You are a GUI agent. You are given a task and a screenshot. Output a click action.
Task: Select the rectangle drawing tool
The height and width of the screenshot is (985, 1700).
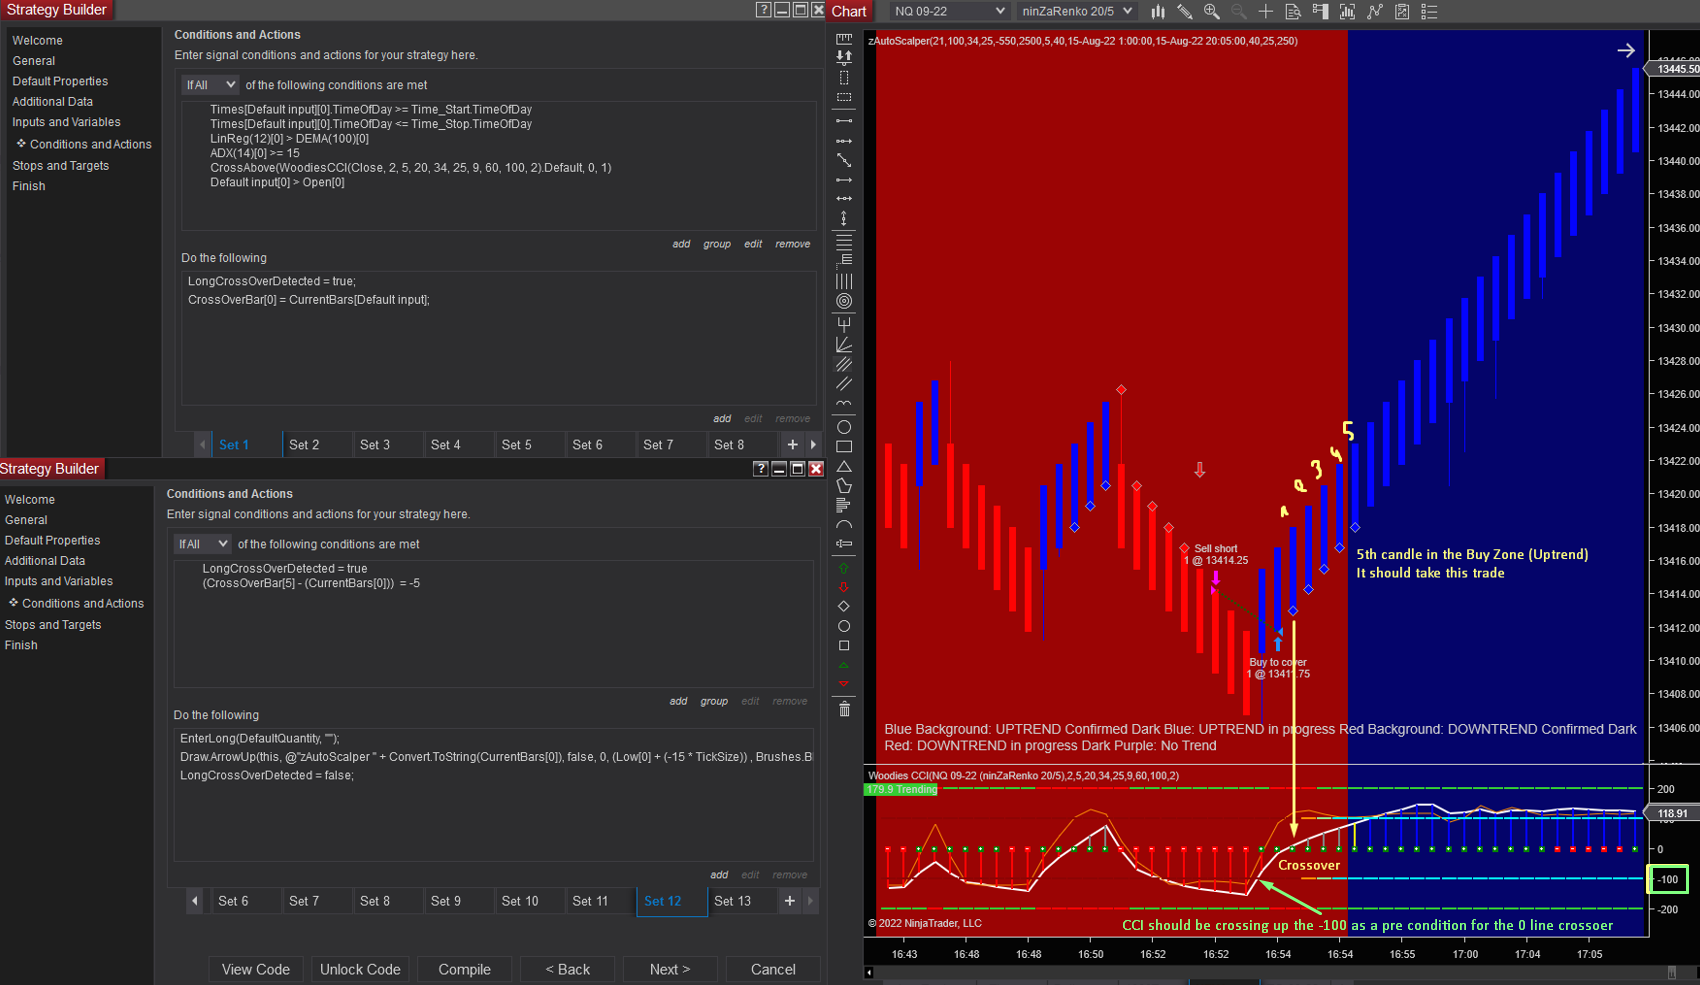(844, 446)
